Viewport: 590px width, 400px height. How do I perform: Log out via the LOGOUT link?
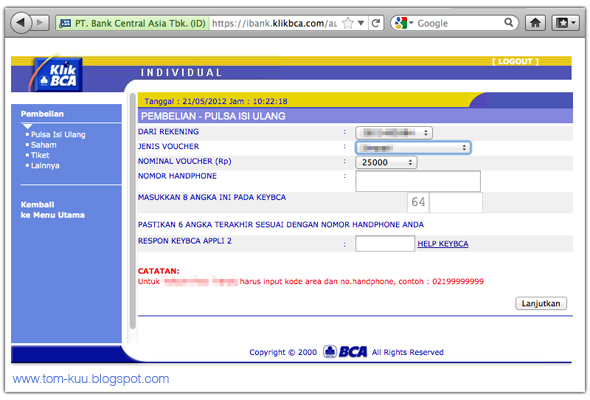coord(515,61)
